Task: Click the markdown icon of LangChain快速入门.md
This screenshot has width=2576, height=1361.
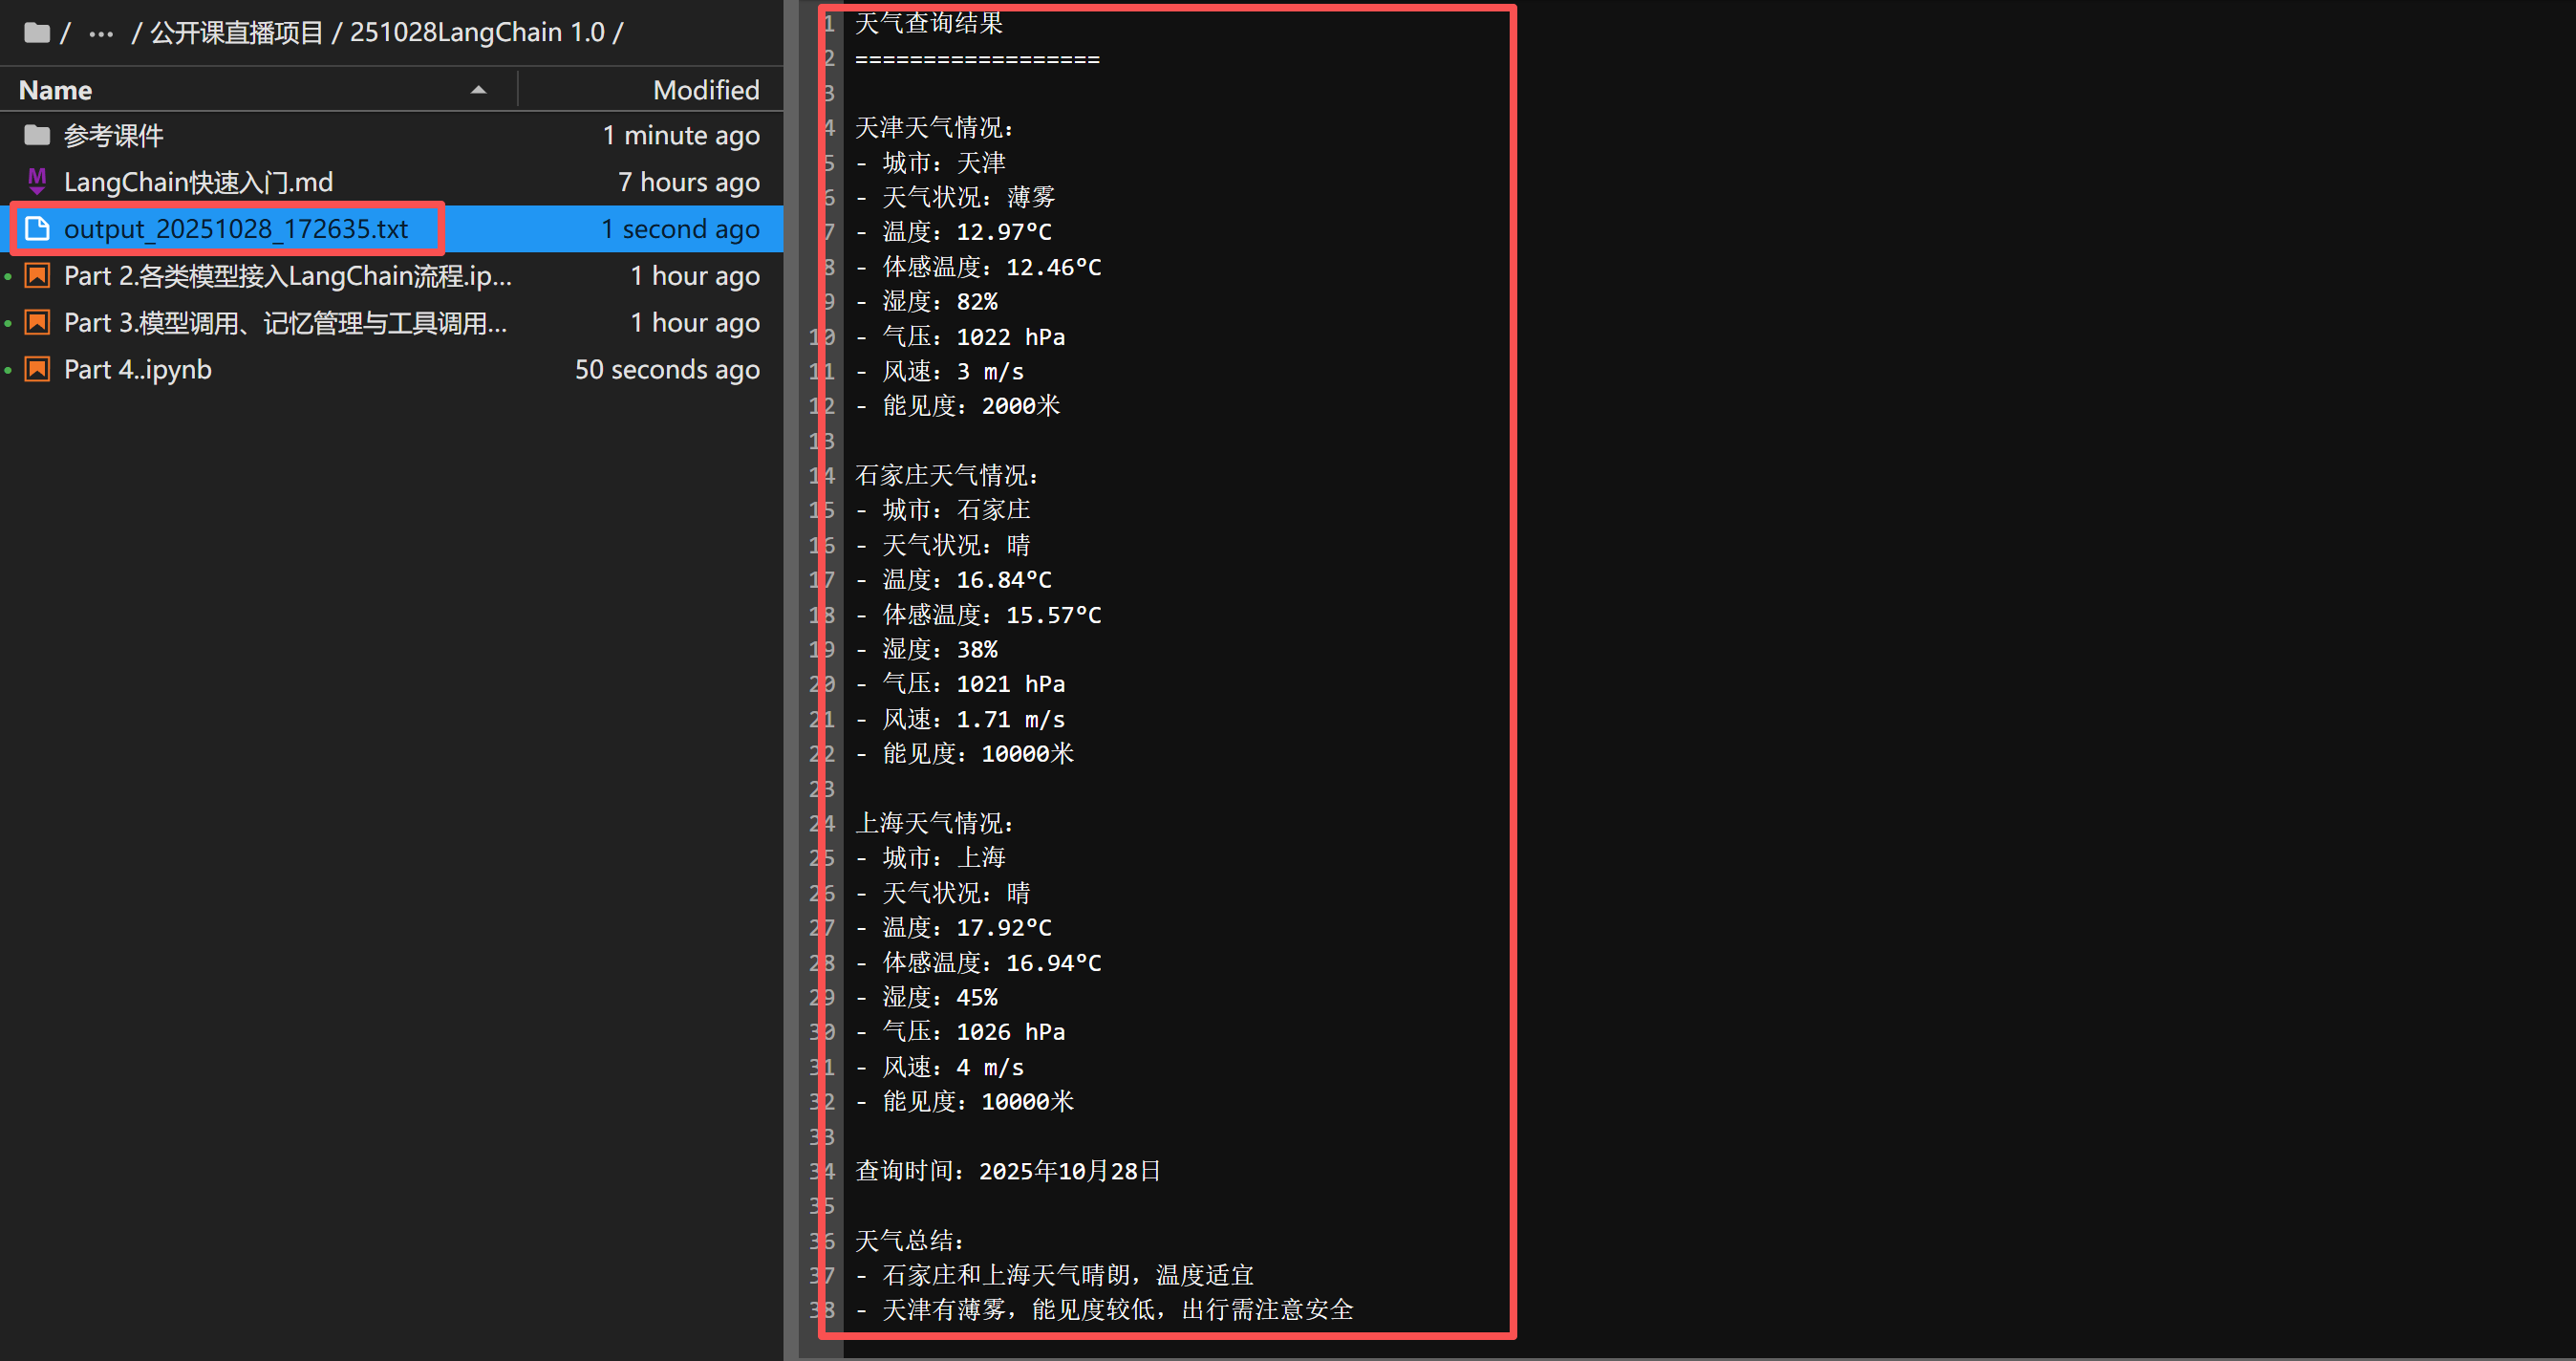Action: [x=37, y=181]
